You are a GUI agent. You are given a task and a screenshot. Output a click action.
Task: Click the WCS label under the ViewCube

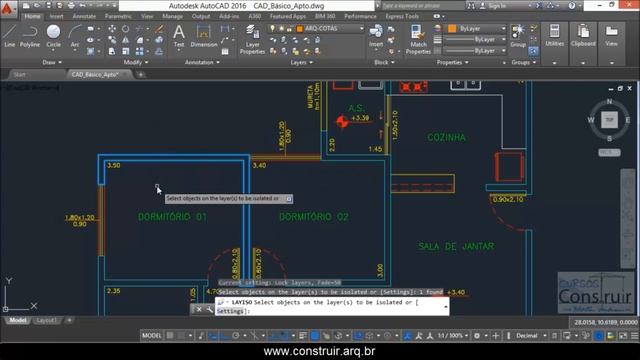click(609, 152)
